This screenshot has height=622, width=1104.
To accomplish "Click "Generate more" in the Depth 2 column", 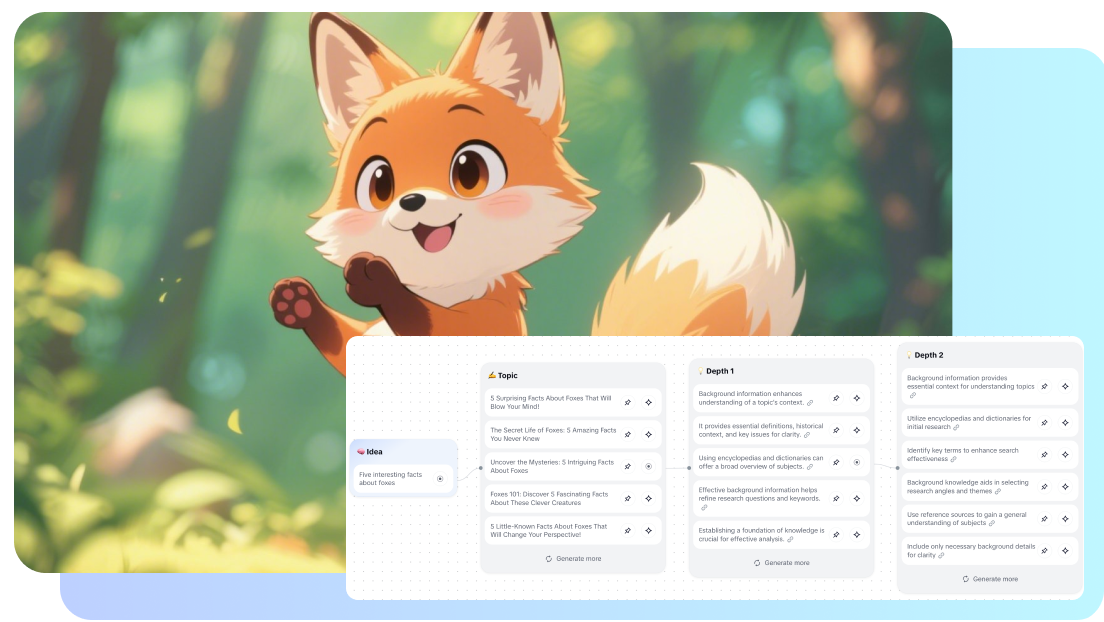I will (x=990, y=578).
